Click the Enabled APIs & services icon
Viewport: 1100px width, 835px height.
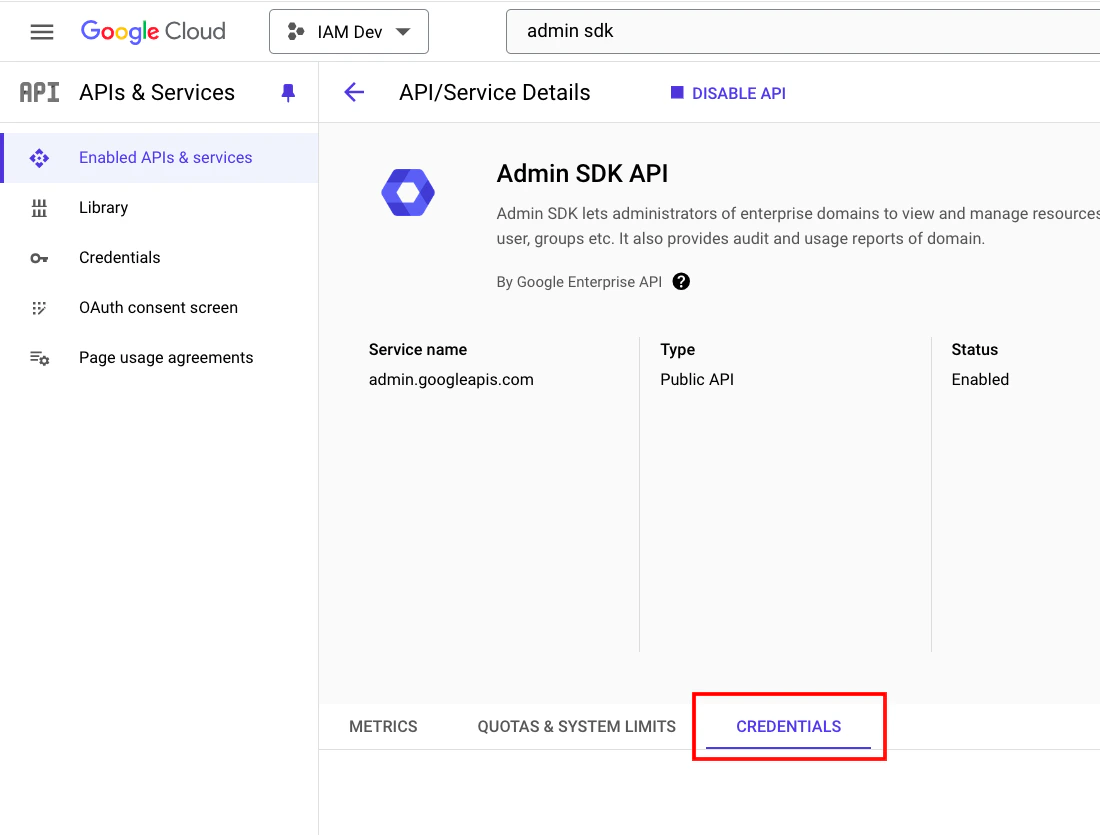tap(39, 157)
